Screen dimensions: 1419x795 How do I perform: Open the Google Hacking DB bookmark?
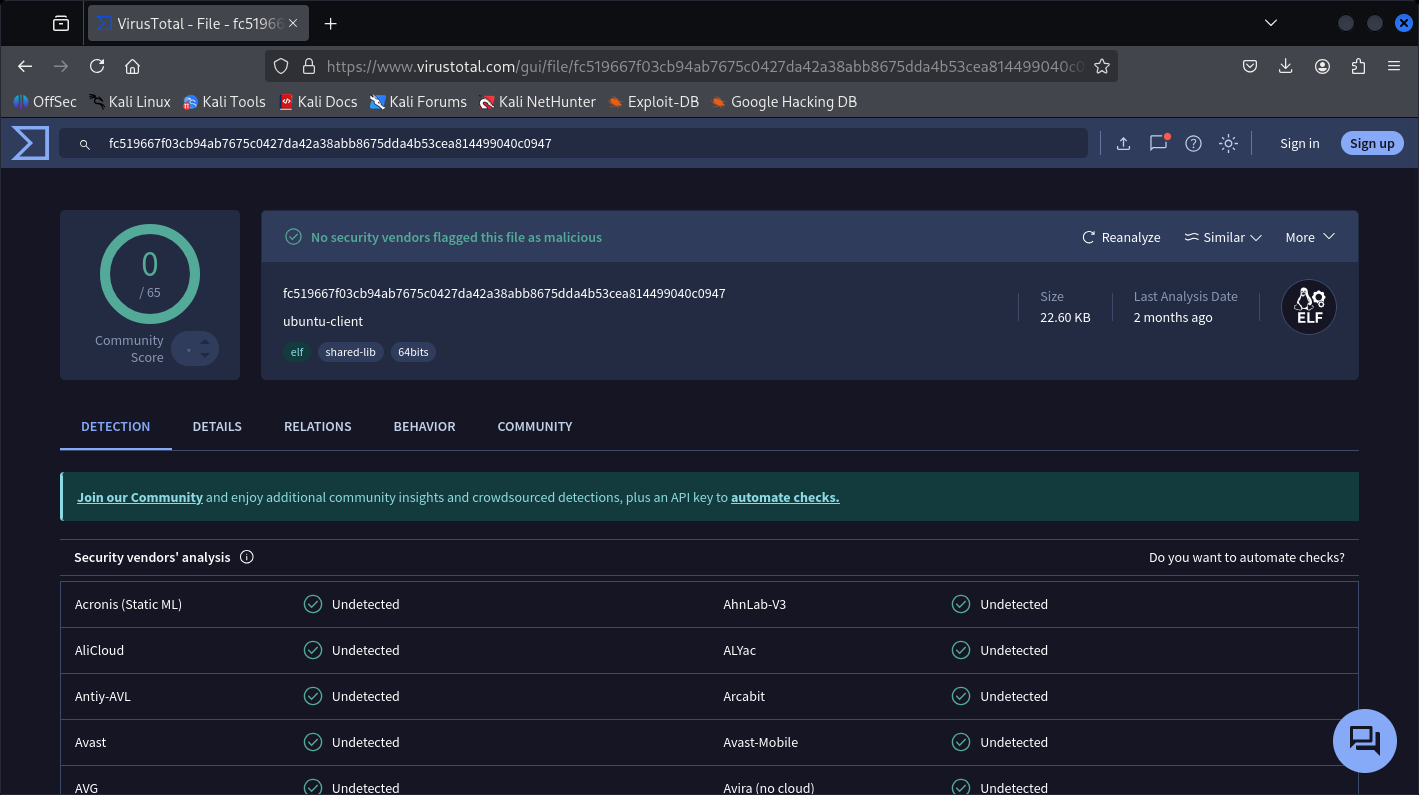coord(784,101)
